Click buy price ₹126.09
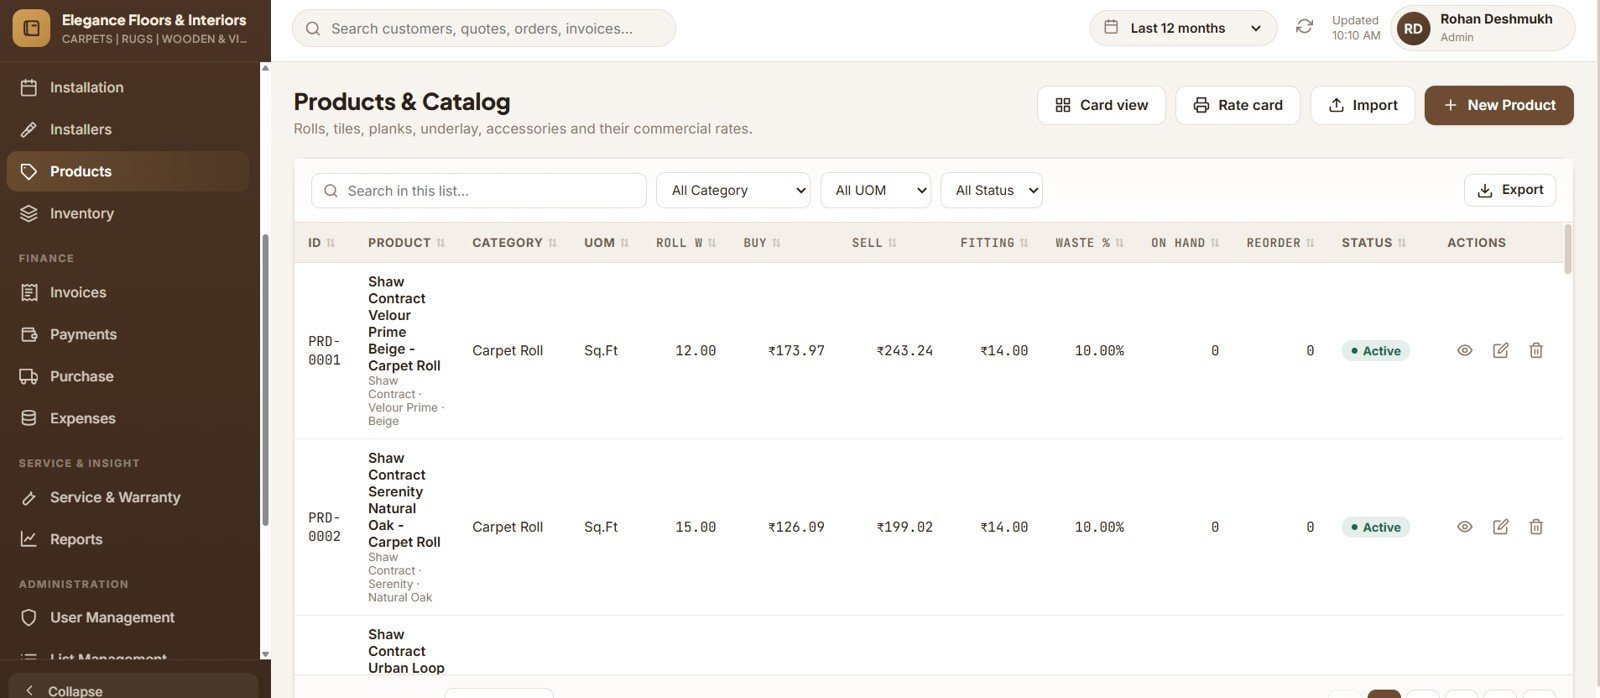1600x698 pixels. coord(796,527)
